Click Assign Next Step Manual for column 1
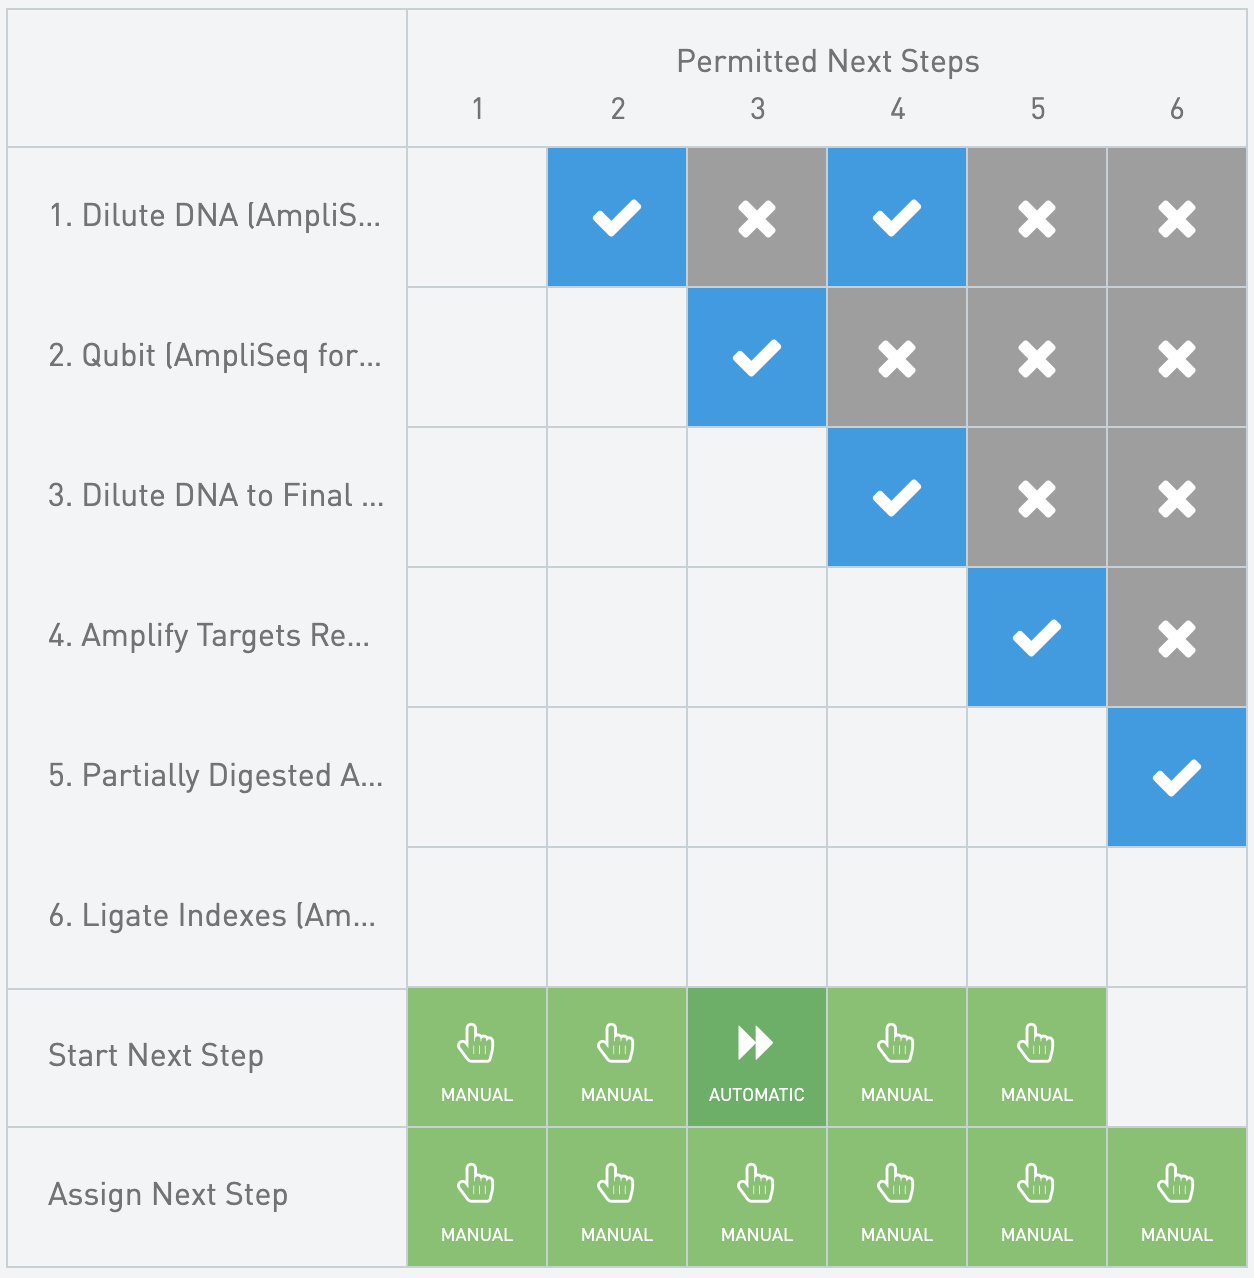This screenshot has width=1254, height=1278. pyautogui.click(x=477, y=1197)
